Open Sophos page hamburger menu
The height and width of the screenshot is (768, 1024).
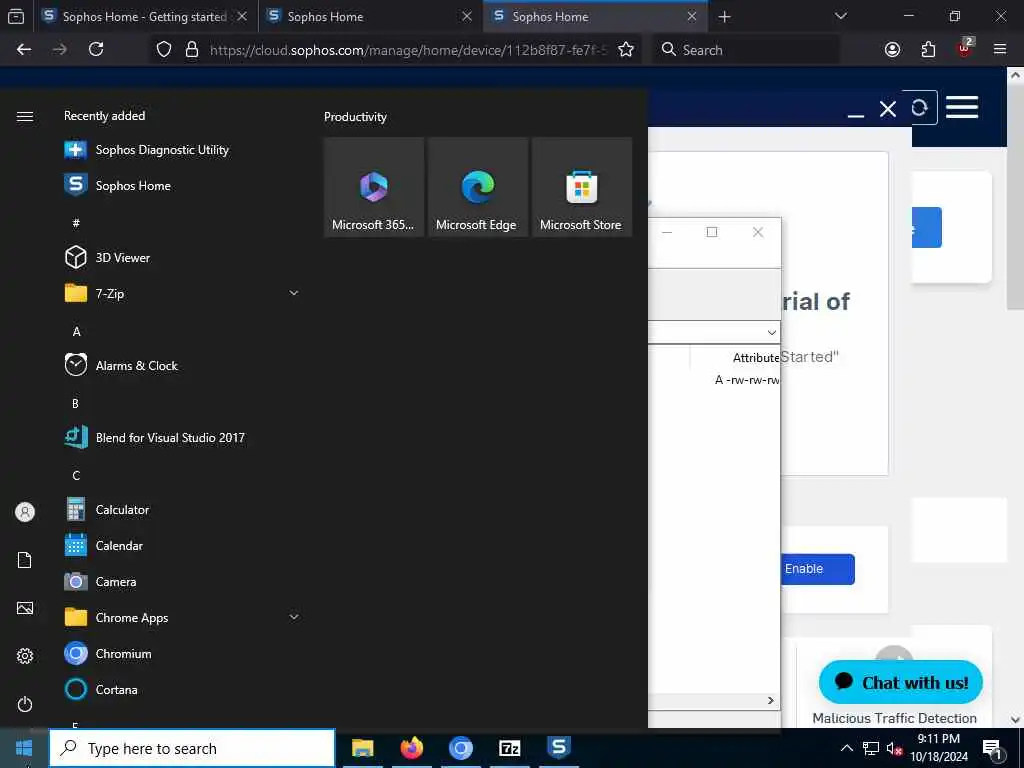(x=962, y=107)
